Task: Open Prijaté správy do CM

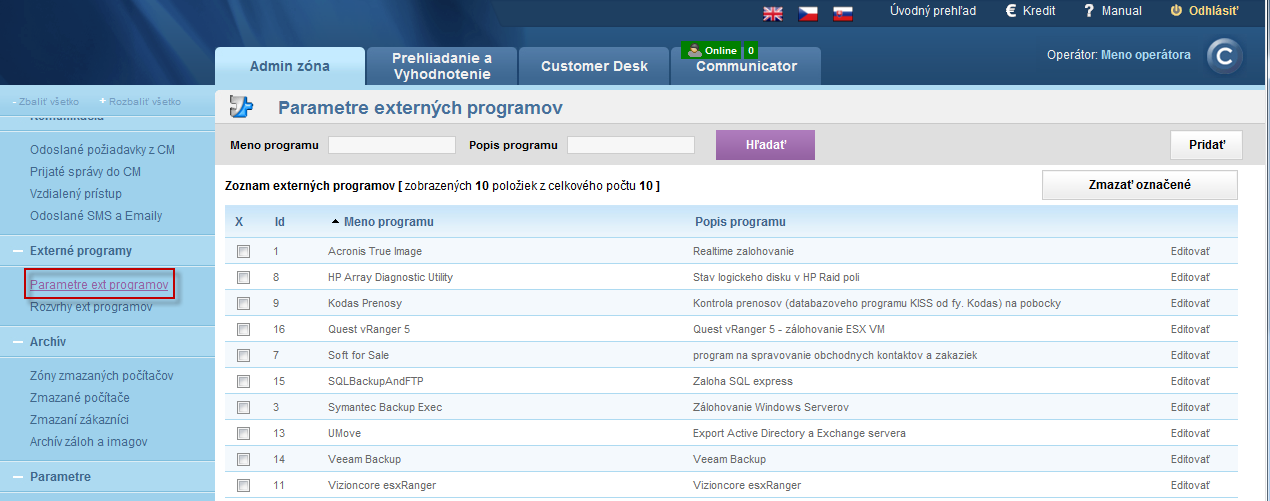Action: [x=85, y=172]
